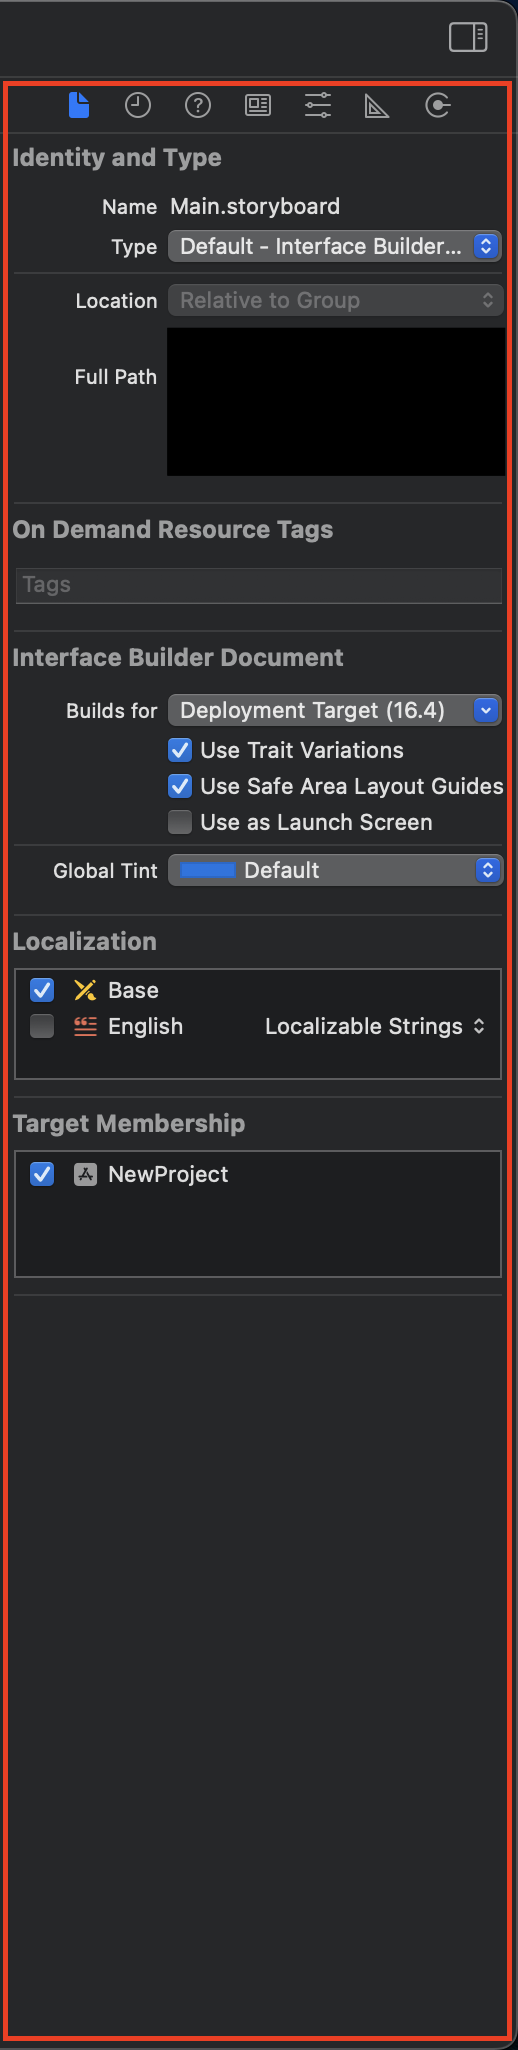
Task: Open Builds for Deployment Target dropdown
Action: 334,710
